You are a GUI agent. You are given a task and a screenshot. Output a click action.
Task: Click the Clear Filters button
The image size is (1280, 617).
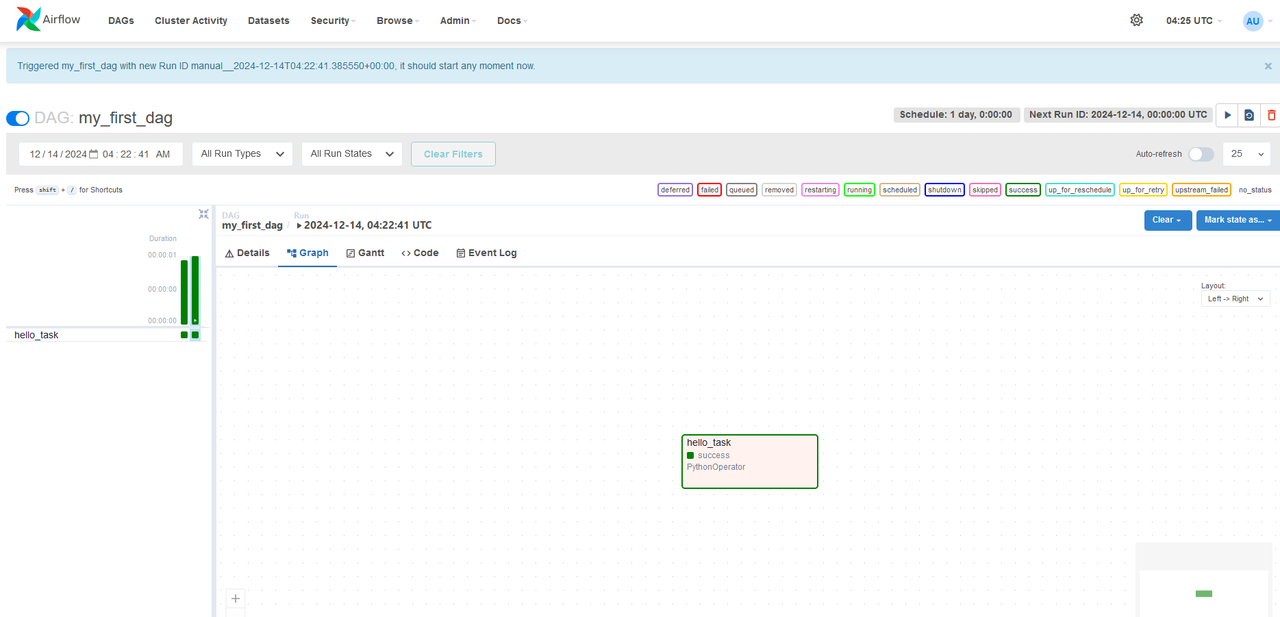coord(453,154)
